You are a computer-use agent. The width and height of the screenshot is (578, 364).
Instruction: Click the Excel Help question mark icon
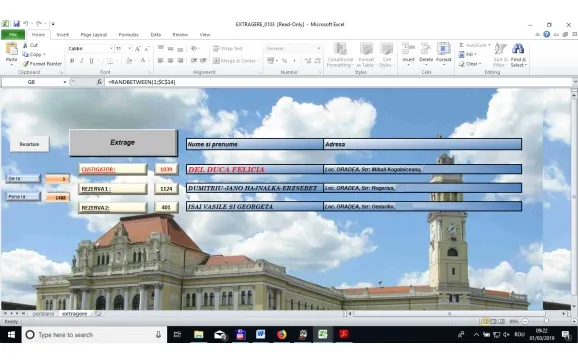coord(547,34)
